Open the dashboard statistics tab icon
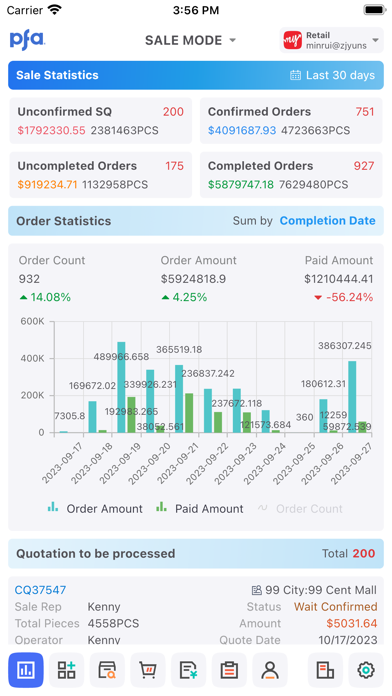Screen dimensions: 392x696 pyautogui.click(x=26, y=670)
